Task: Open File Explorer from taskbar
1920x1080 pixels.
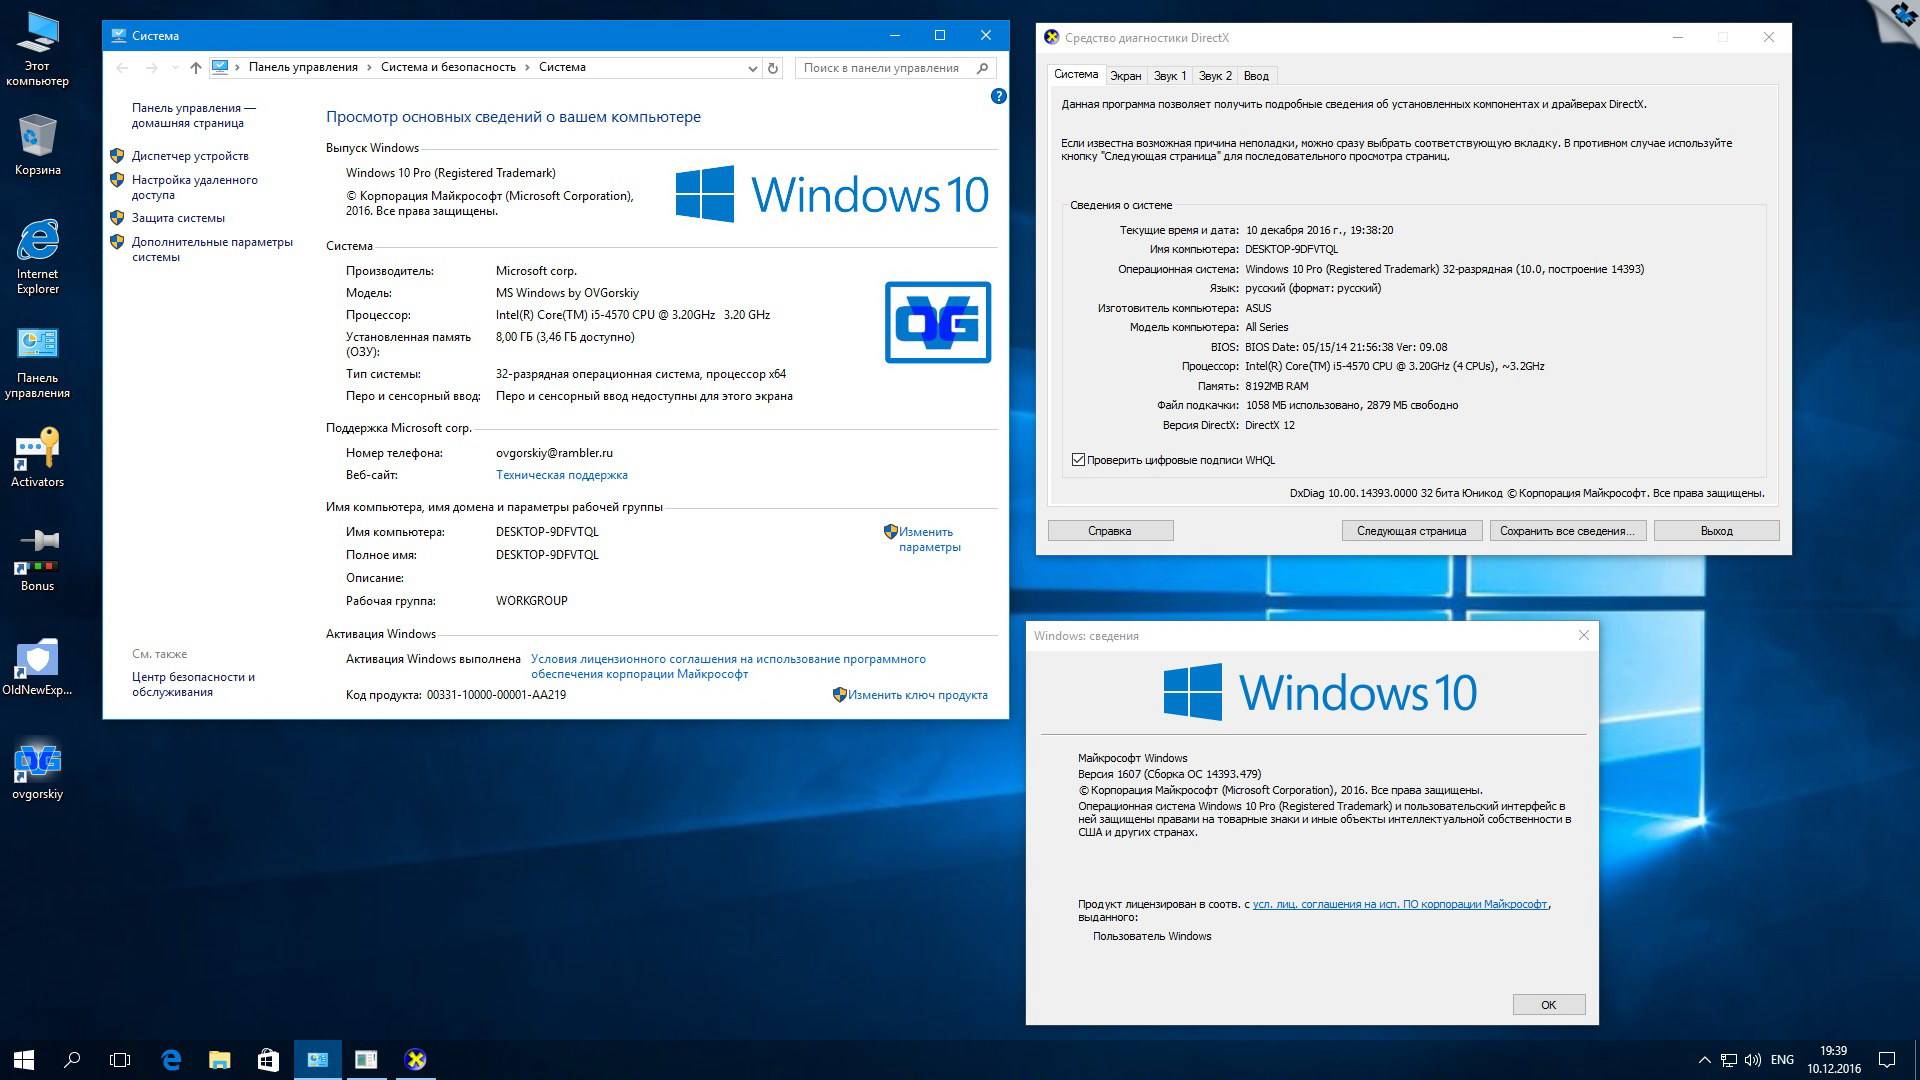Action: 219,1060
